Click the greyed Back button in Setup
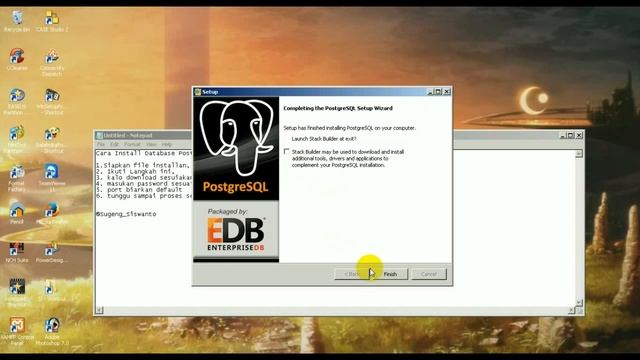 pos(352,274)
